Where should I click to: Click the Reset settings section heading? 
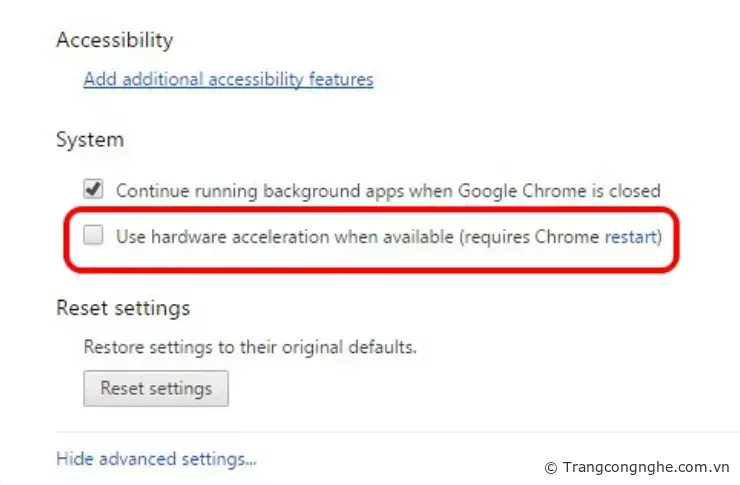pos(123,307)
